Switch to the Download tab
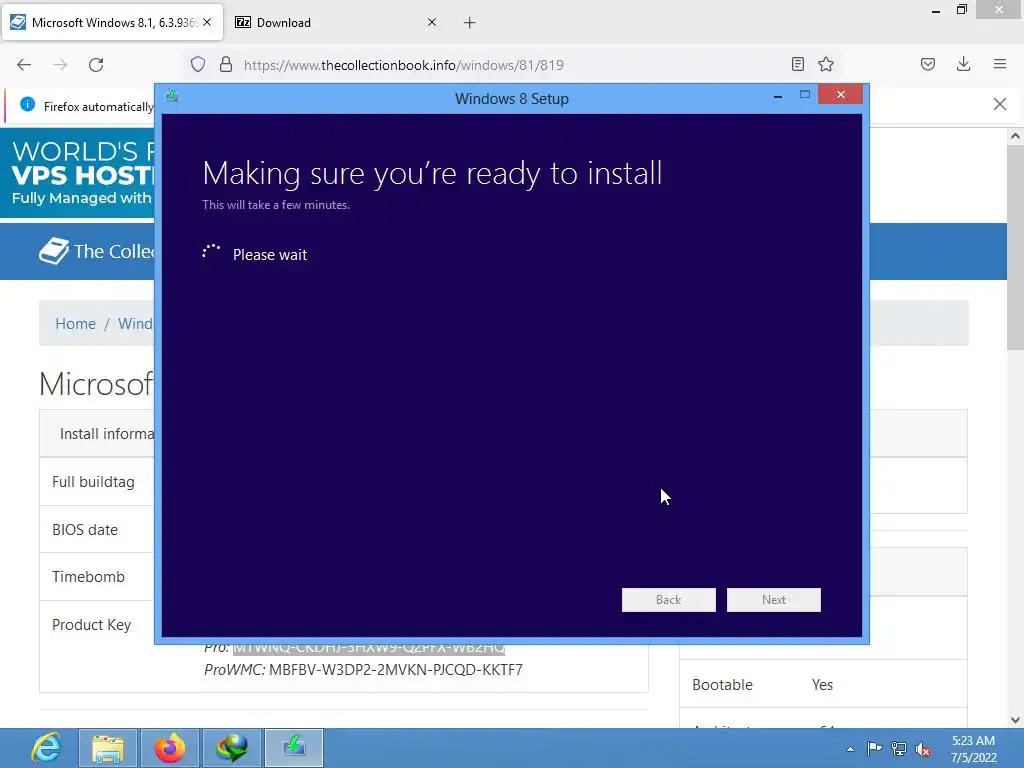Screen dimensions: 1024x768 pos(336,22)
